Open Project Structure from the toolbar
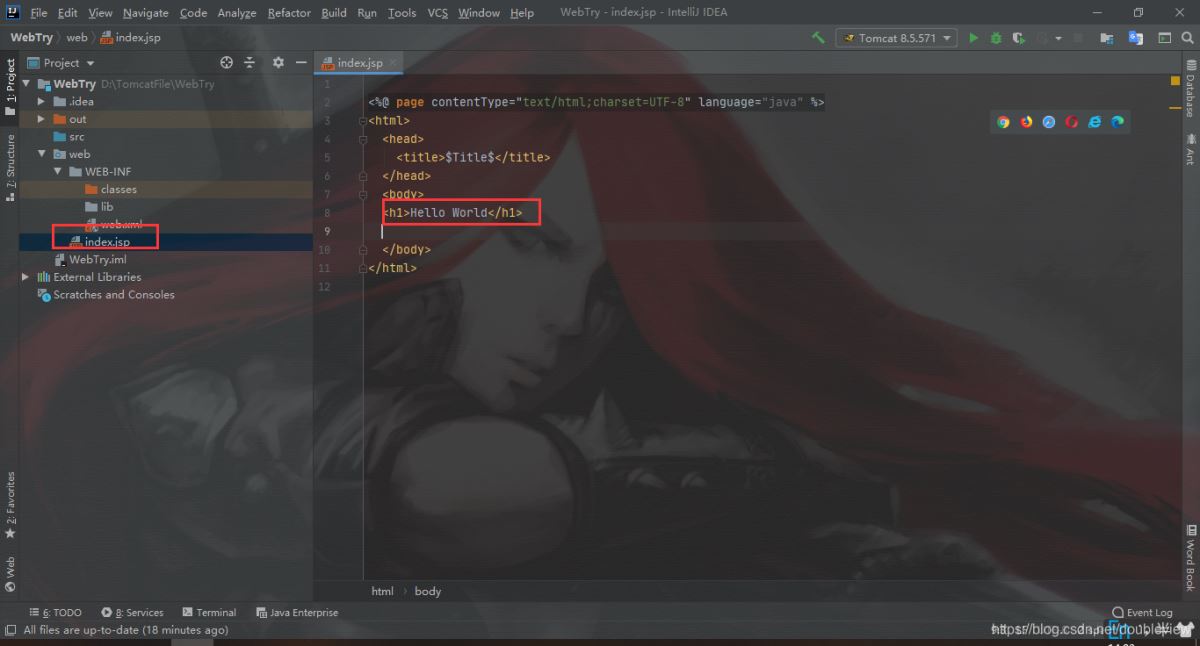1200x646 pixels. [1107, 38]
